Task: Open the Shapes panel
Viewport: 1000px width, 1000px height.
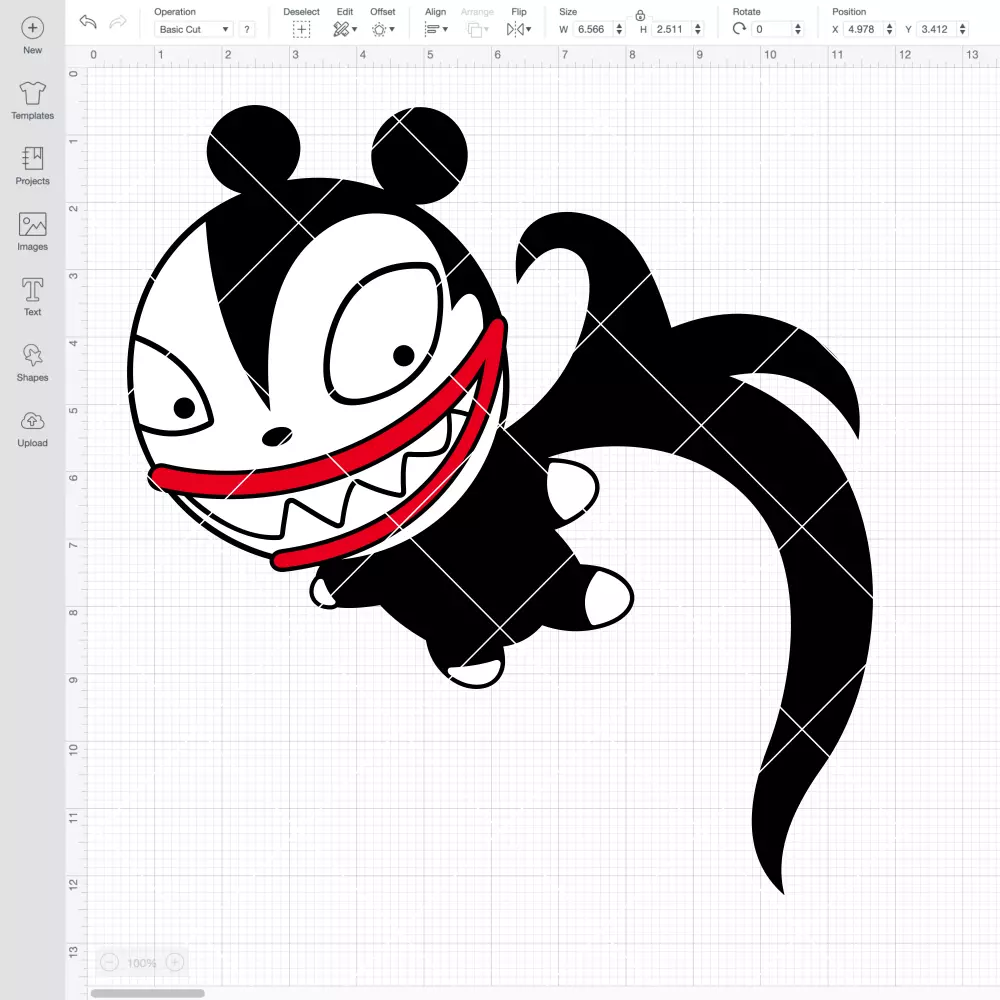Action: pyautogui.click(x=33, y=362)
